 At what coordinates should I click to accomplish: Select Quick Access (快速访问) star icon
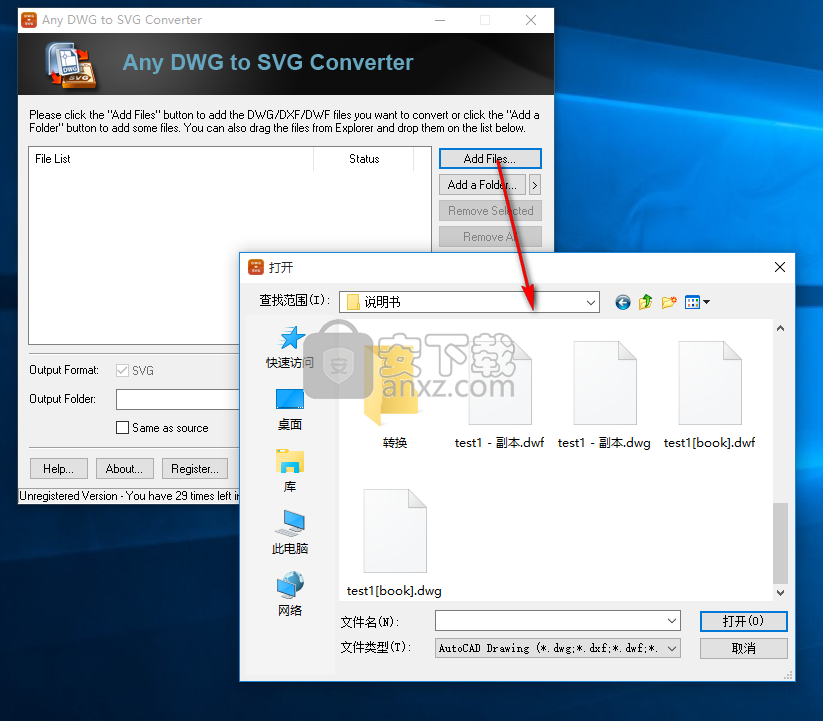pos(290,338)
